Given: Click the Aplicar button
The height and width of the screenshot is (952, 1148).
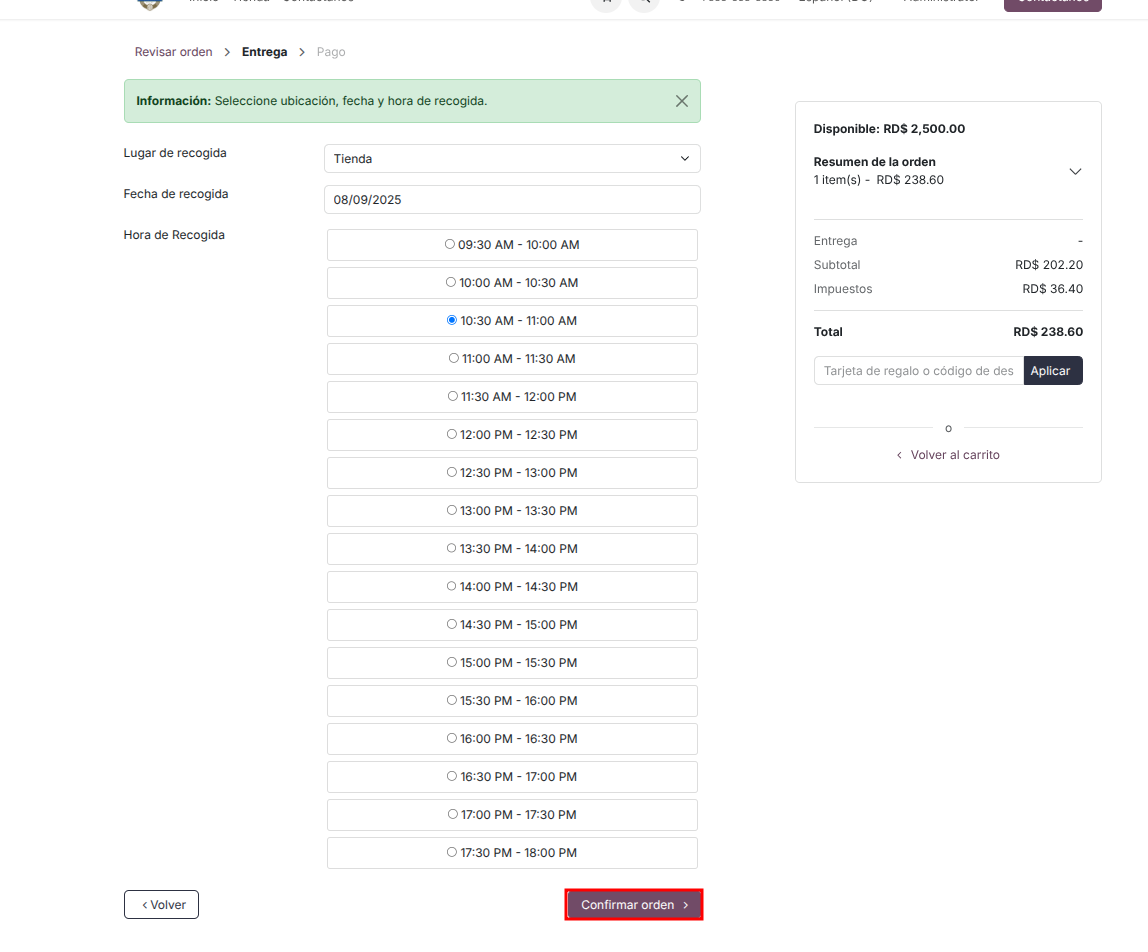Looking at the screenshot, I should pyautogui.click(x=1051, y=371).
